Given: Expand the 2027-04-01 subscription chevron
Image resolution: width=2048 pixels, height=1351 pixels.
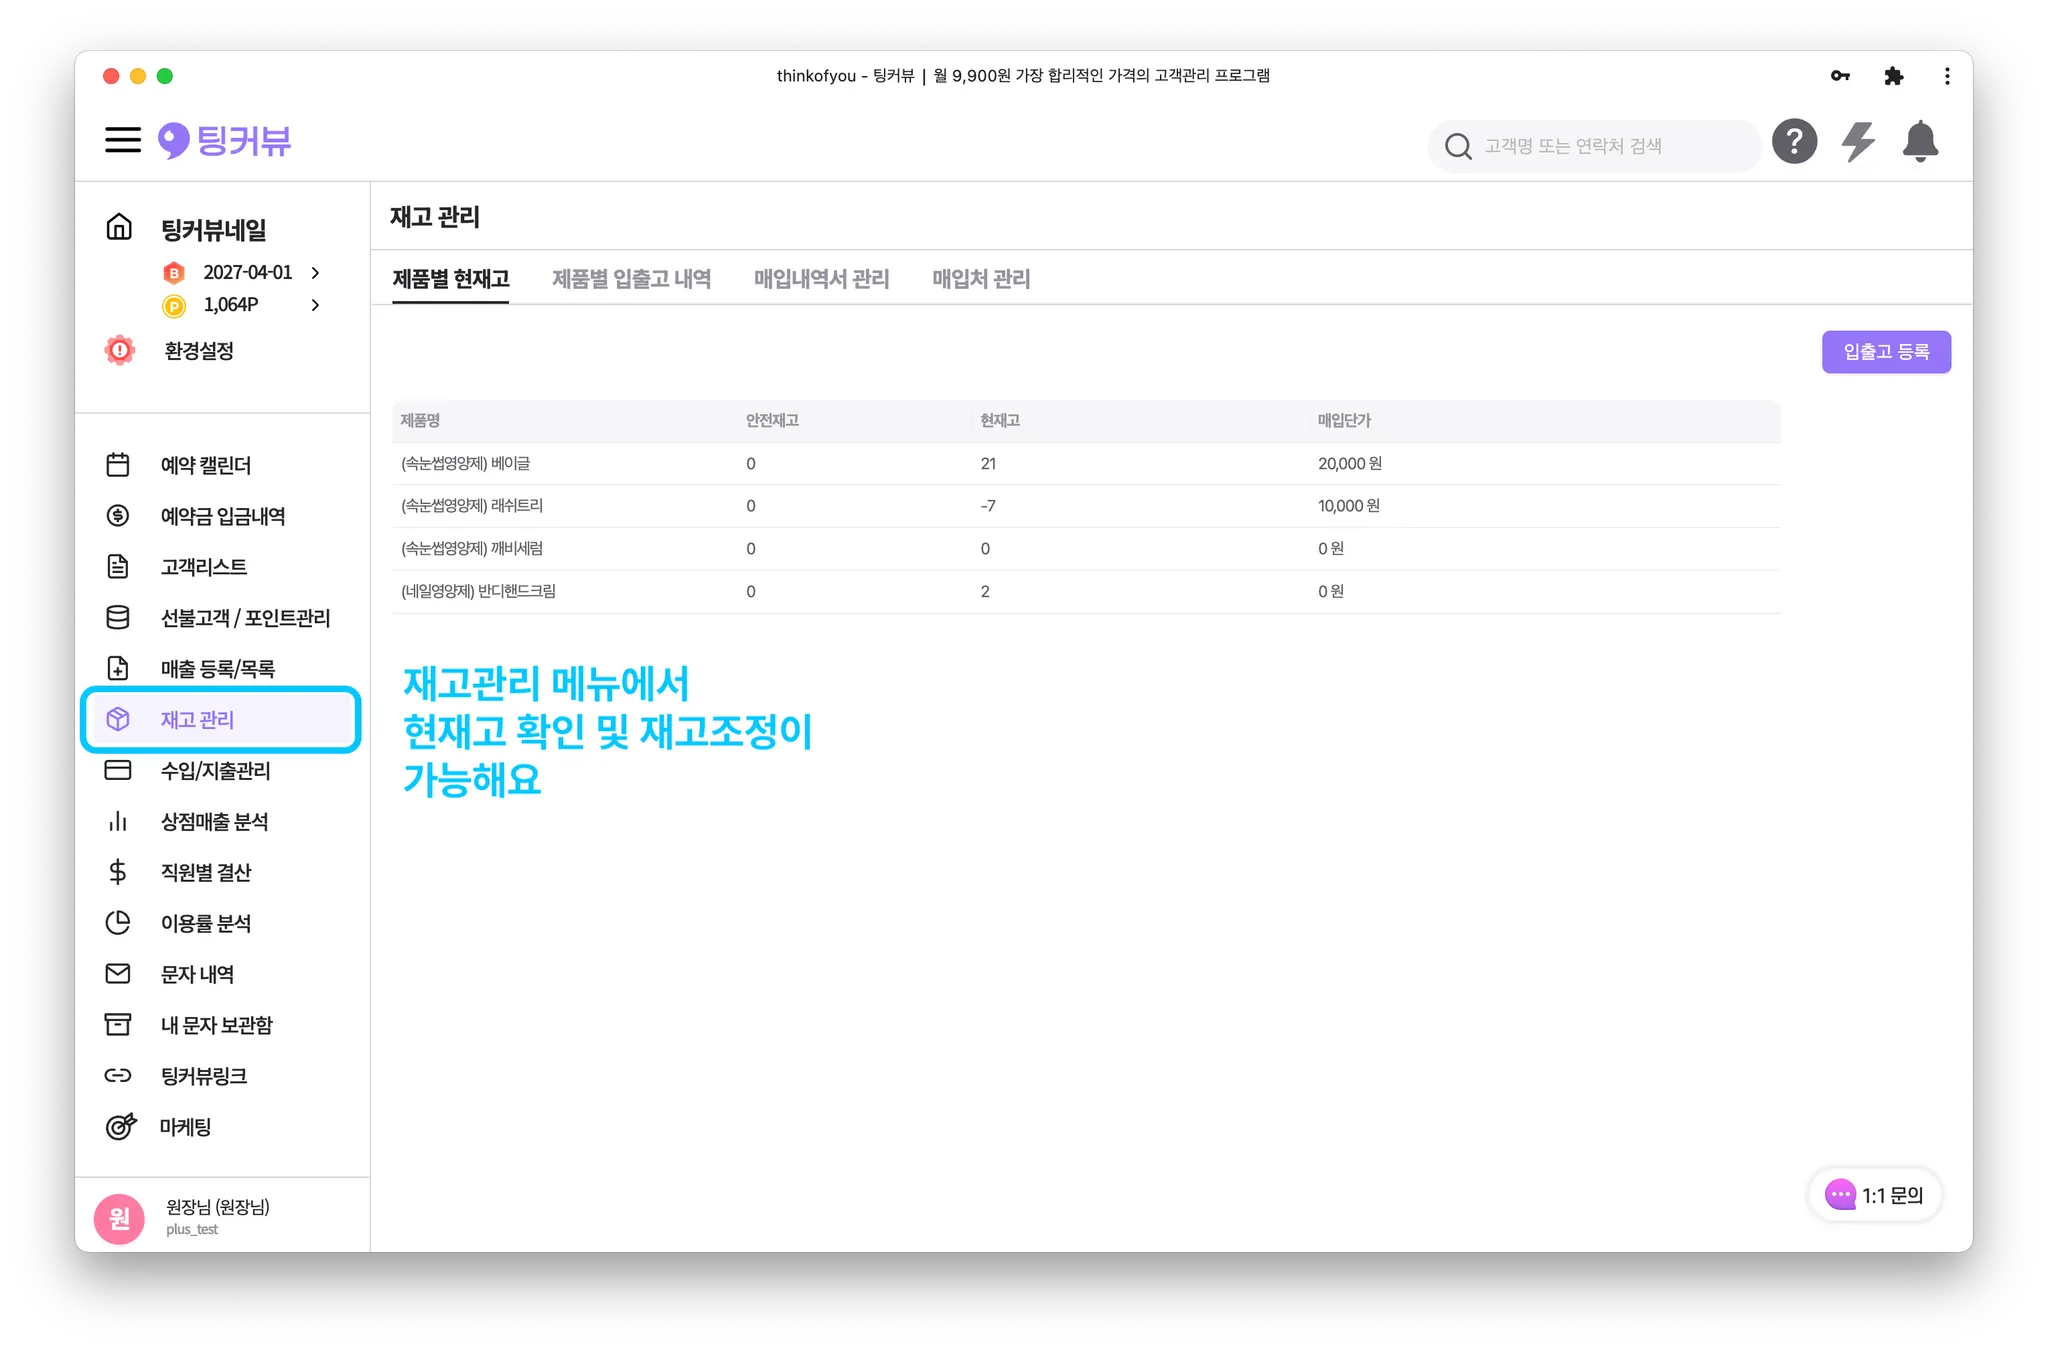Looking at the screenshot, I should pos(316,273).
